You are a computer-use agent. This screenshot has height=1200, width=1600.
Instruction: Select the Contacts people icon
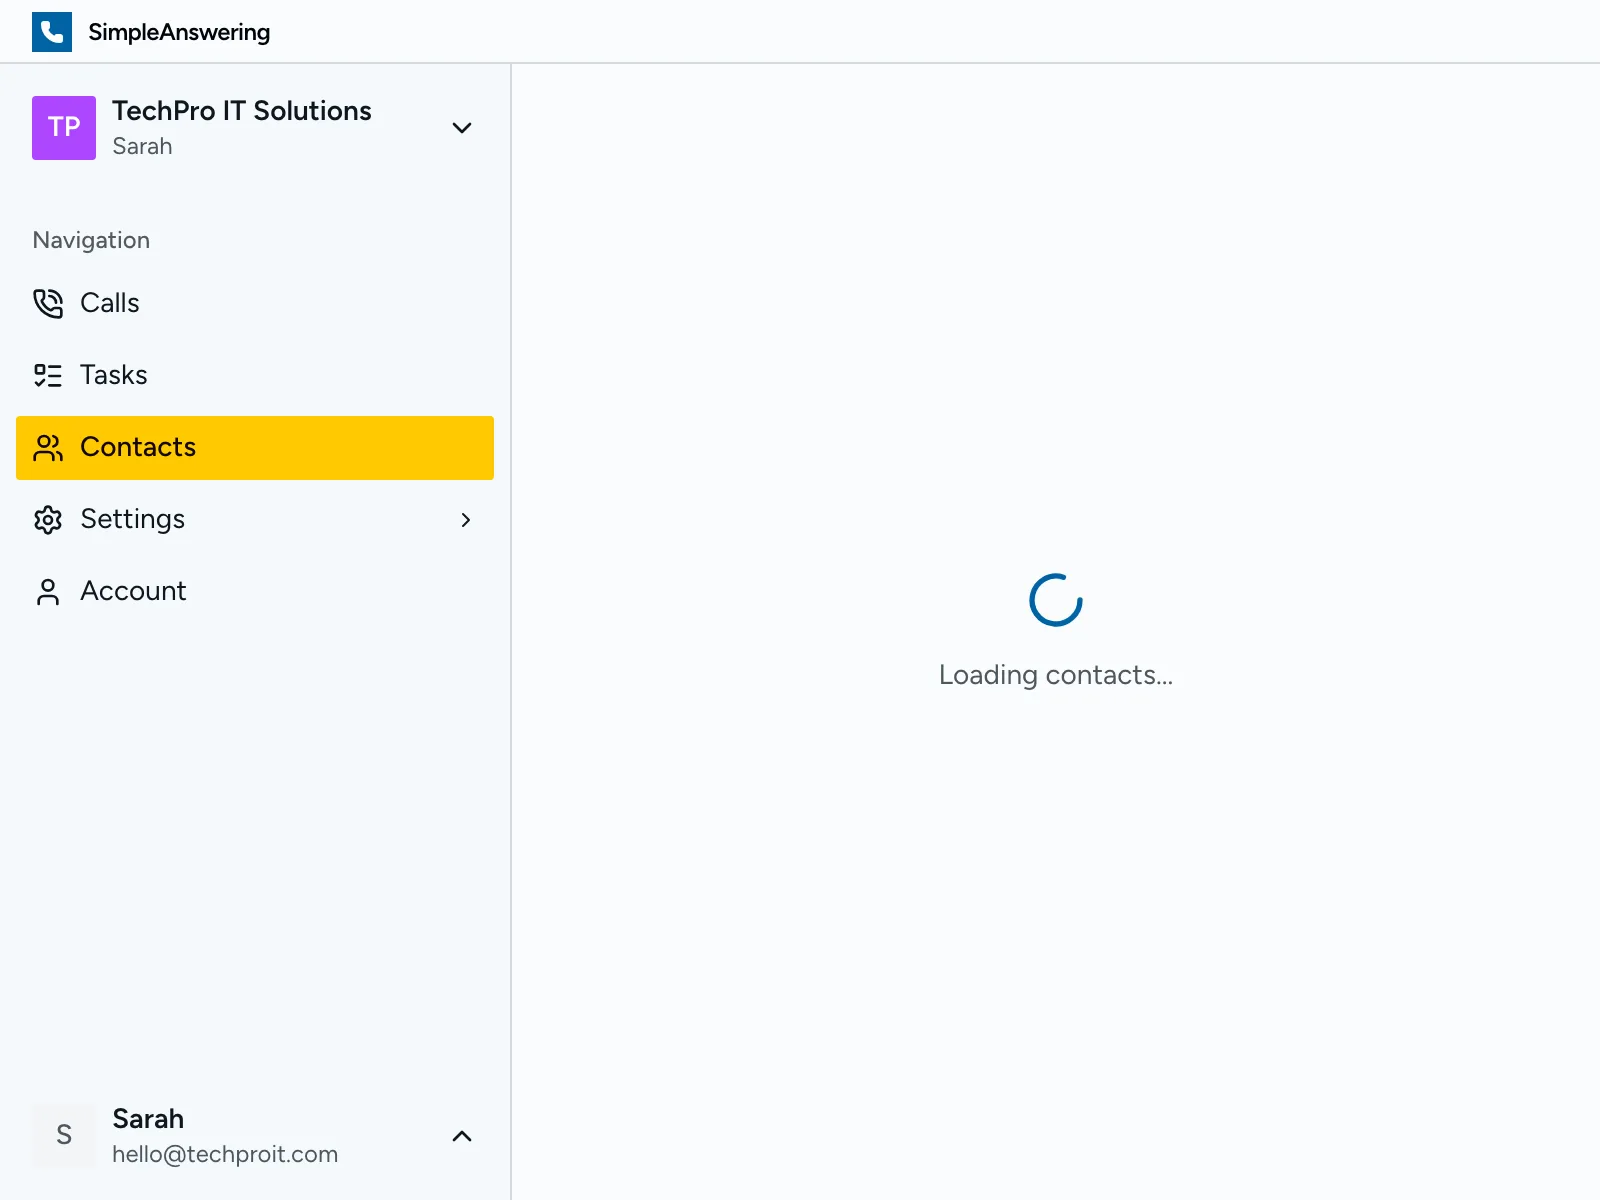48,448
